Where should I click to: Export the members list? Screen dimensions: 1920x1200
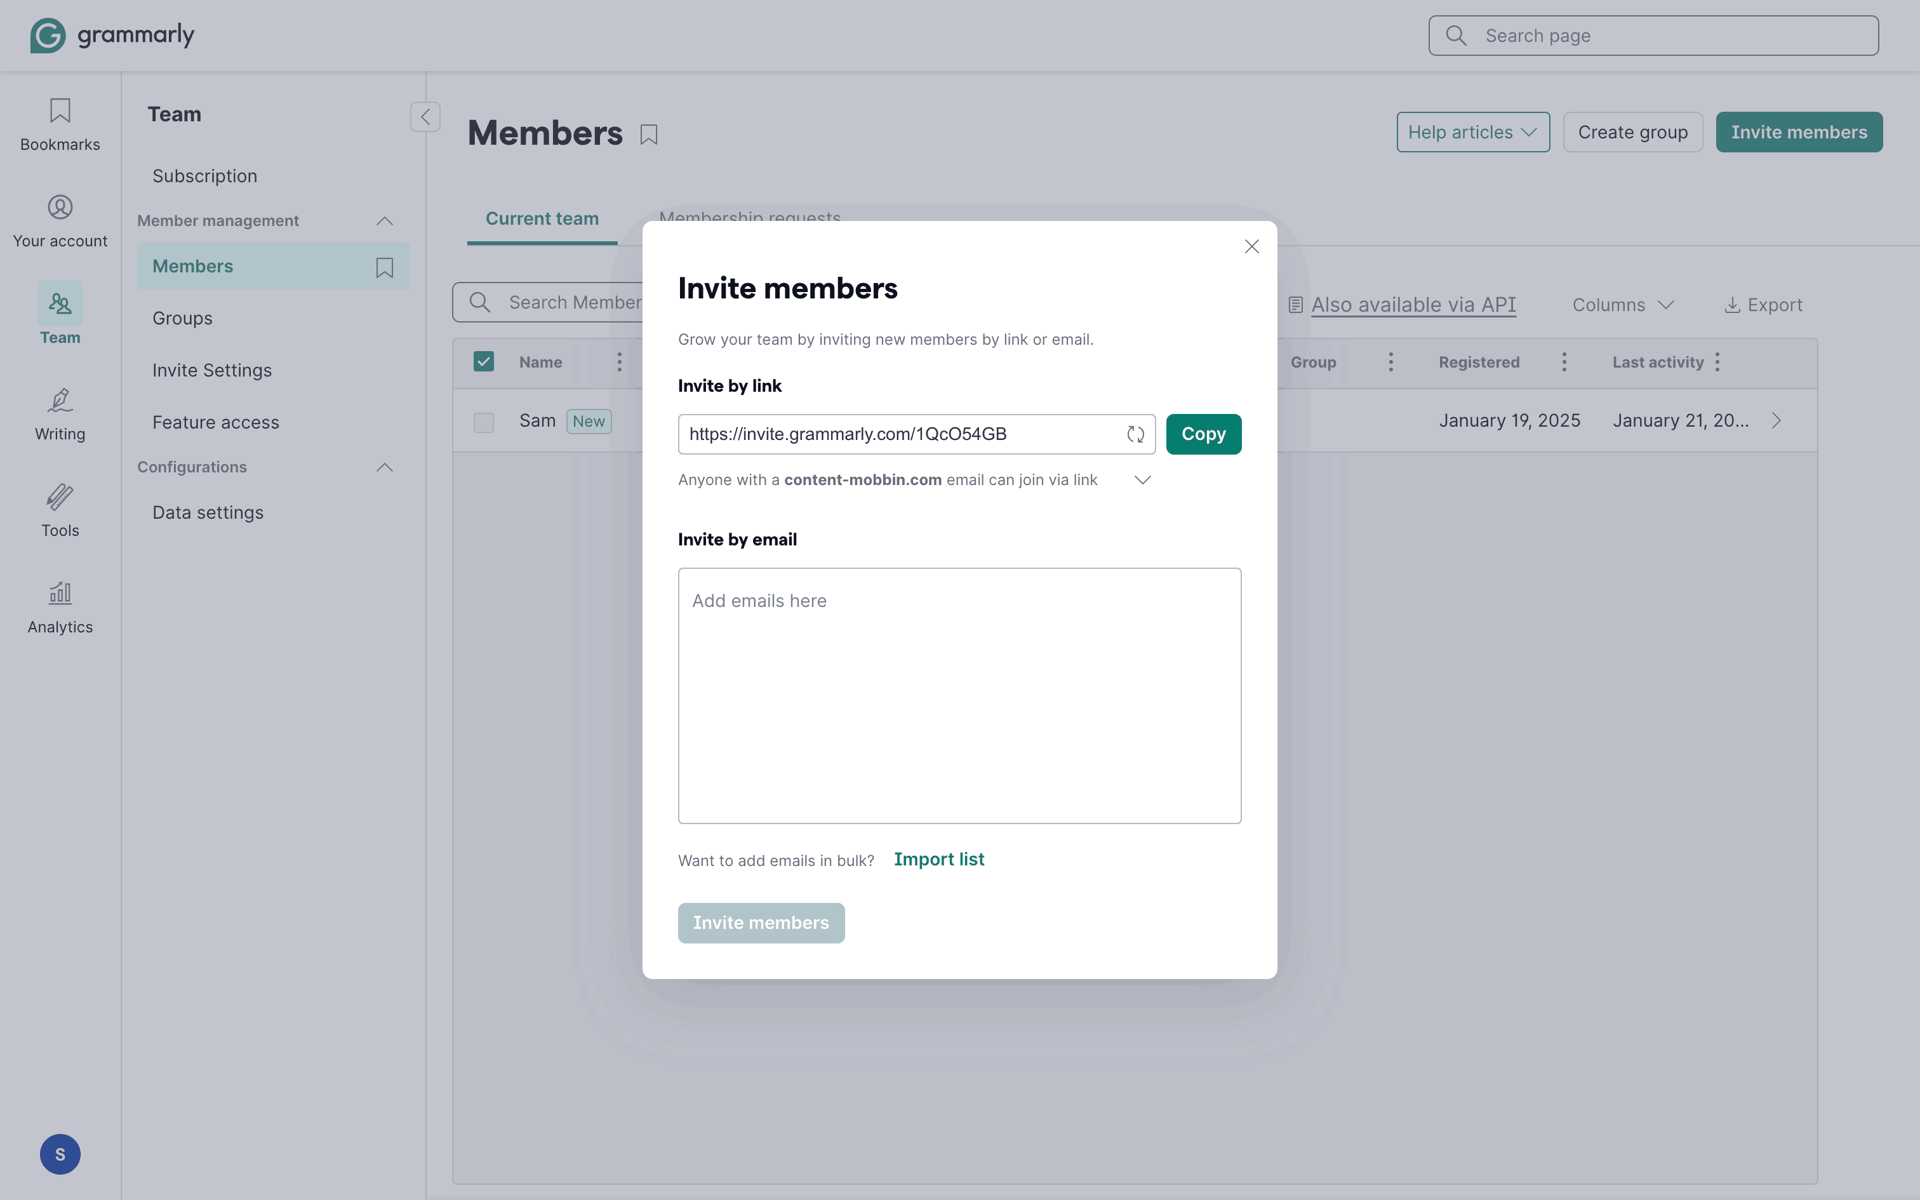click(1763, 305)
